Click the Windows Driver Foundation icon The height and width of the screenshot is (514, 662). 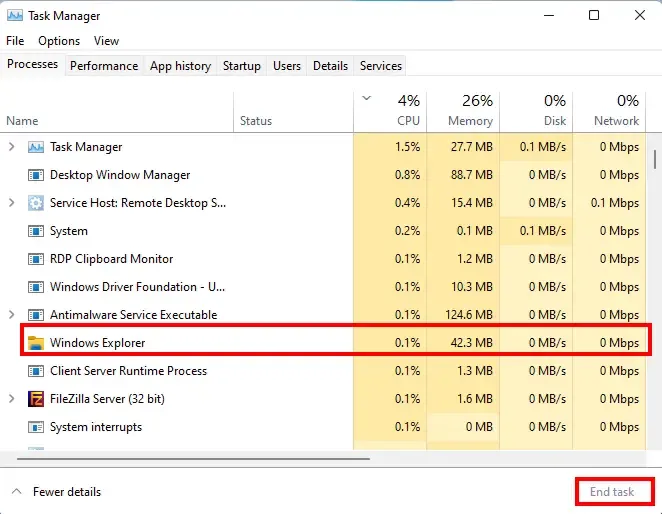tap(36, 287)
